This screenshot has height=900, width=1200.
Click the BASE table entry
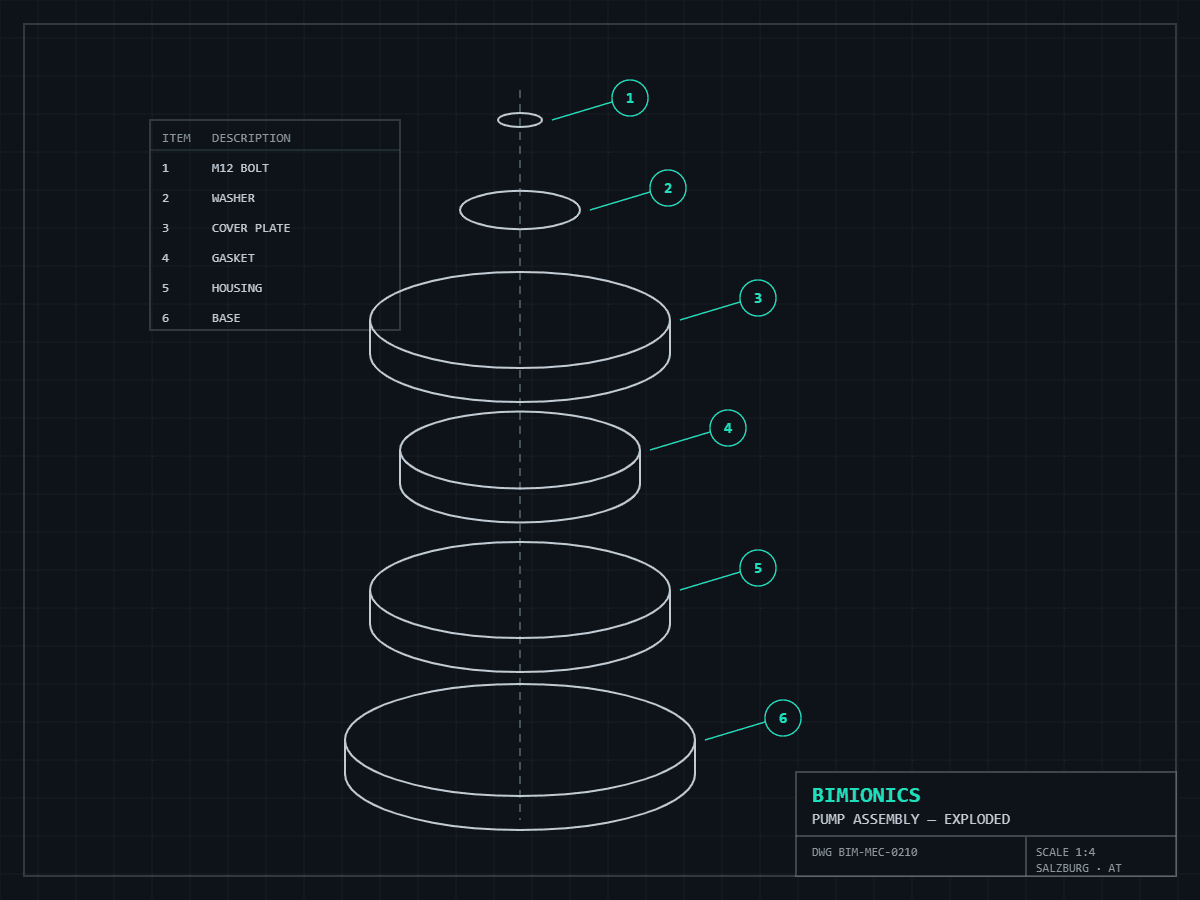pos(226,318)
